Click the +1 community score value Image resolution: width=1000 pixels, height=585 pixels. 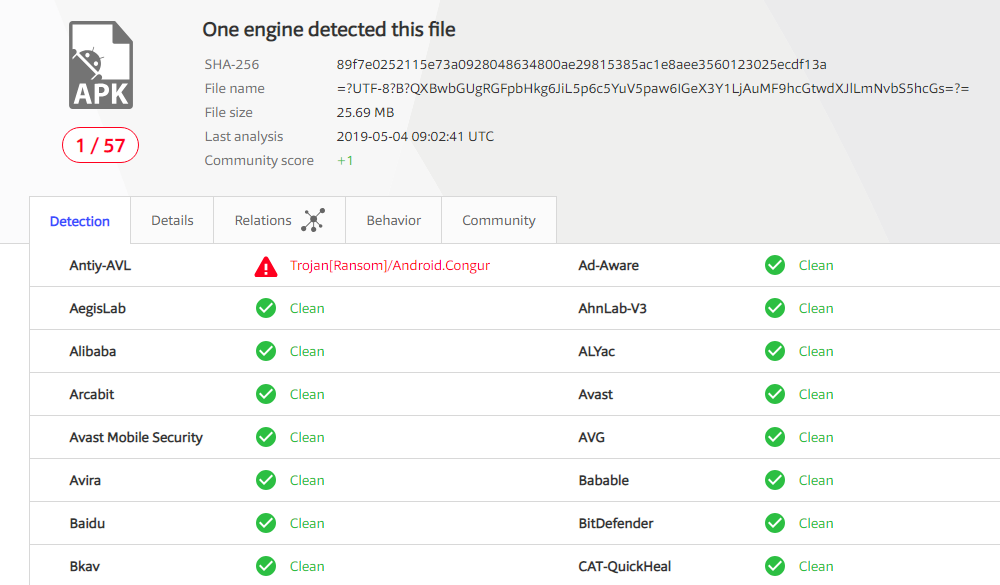[x=345, y=160]
